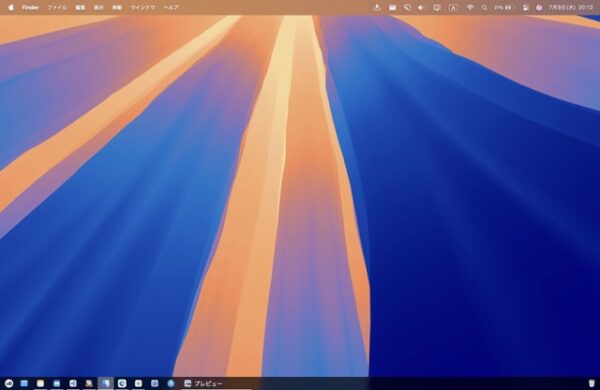Click the first round icon in dock
600x390 pixels.
click(9, 383)
